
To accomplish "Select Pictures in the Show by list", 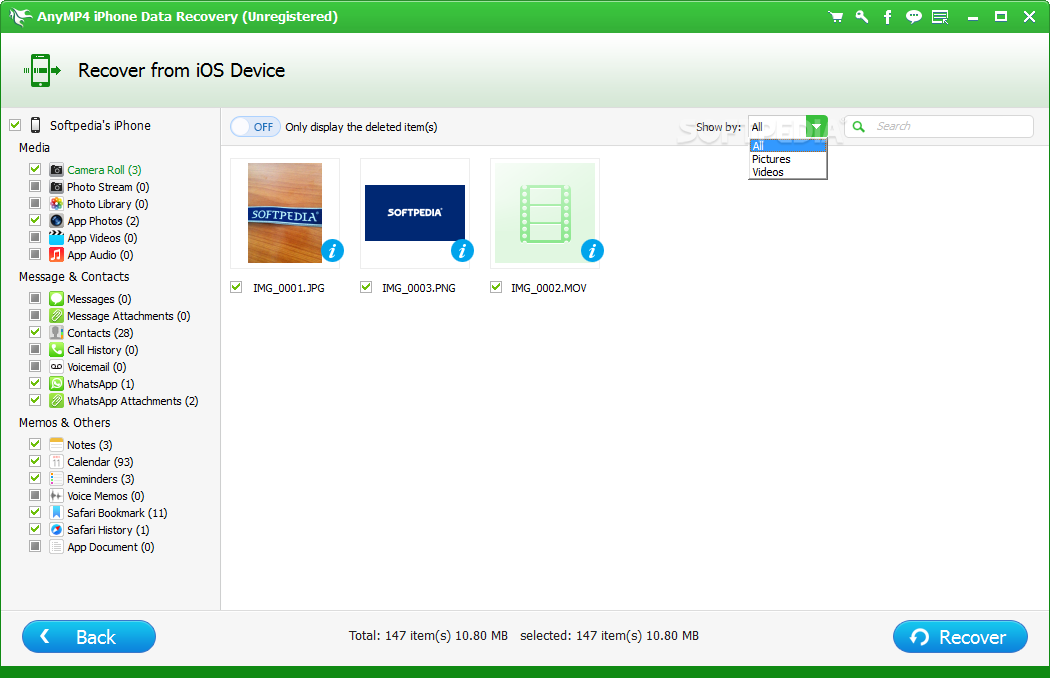I will pyautogui.click(x=788, y=159).
